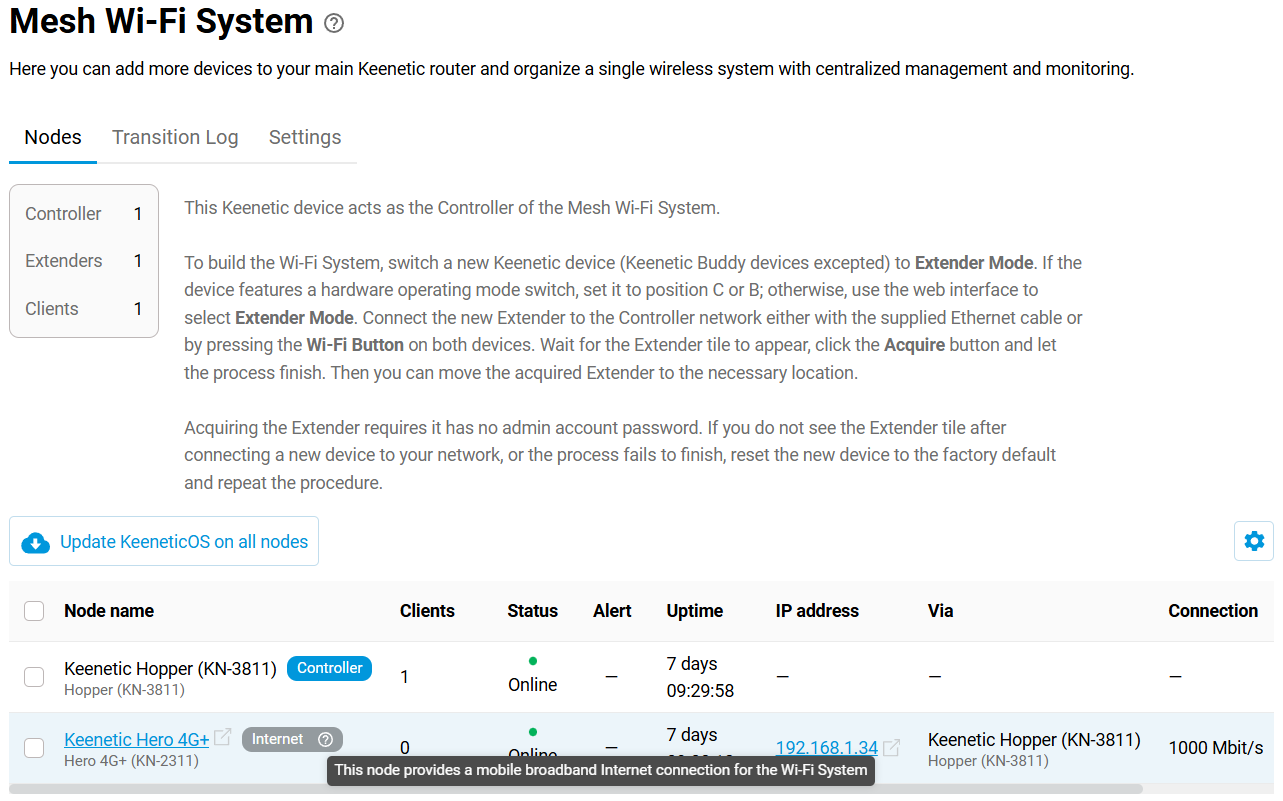Click the horizontal scrollbar under the table
Image resolution: width=1283 pixels, height=801 pixels.
point(575,789)
